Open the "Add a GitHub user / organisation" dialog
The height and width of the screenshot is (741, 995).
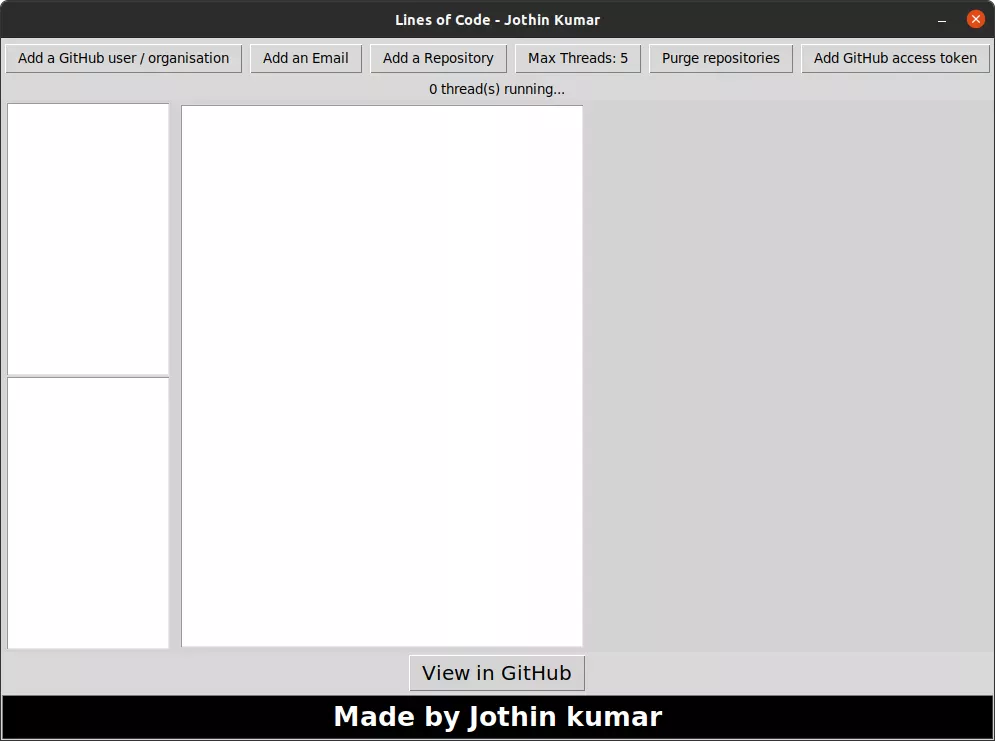click(x=123, y=58)
